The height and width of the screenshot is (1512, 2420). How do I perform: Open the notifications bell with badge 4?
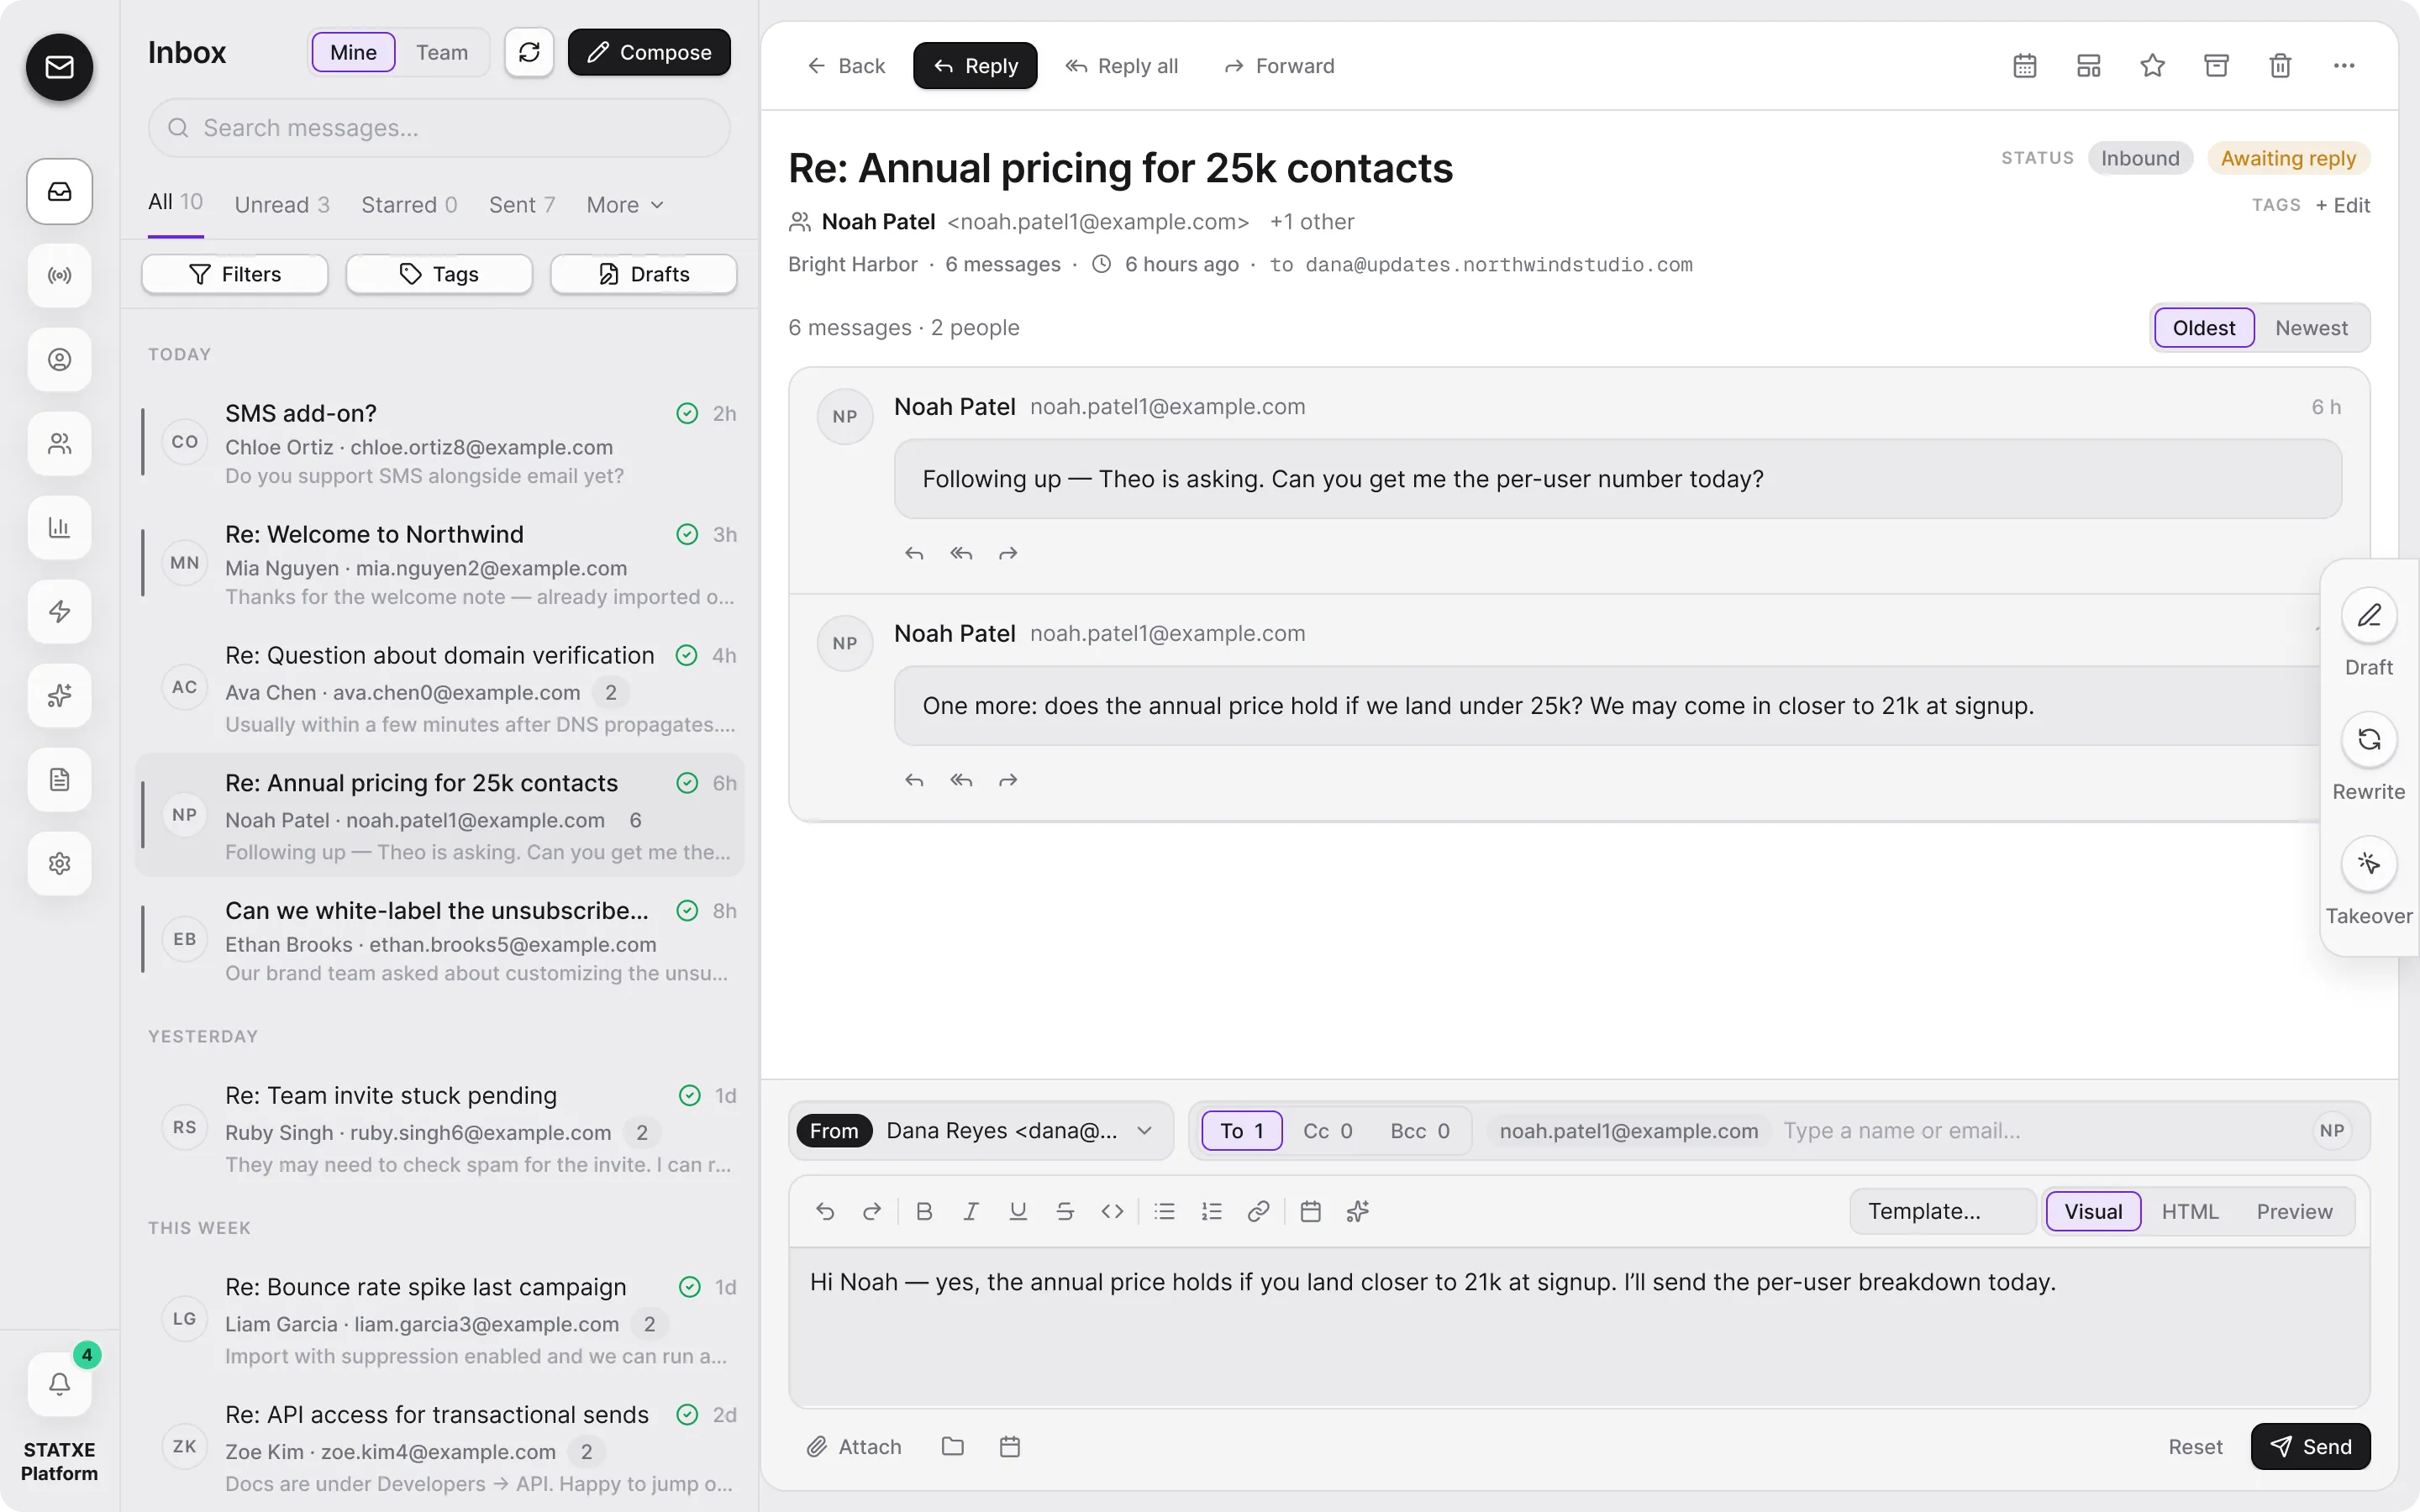pos(60,1384)
